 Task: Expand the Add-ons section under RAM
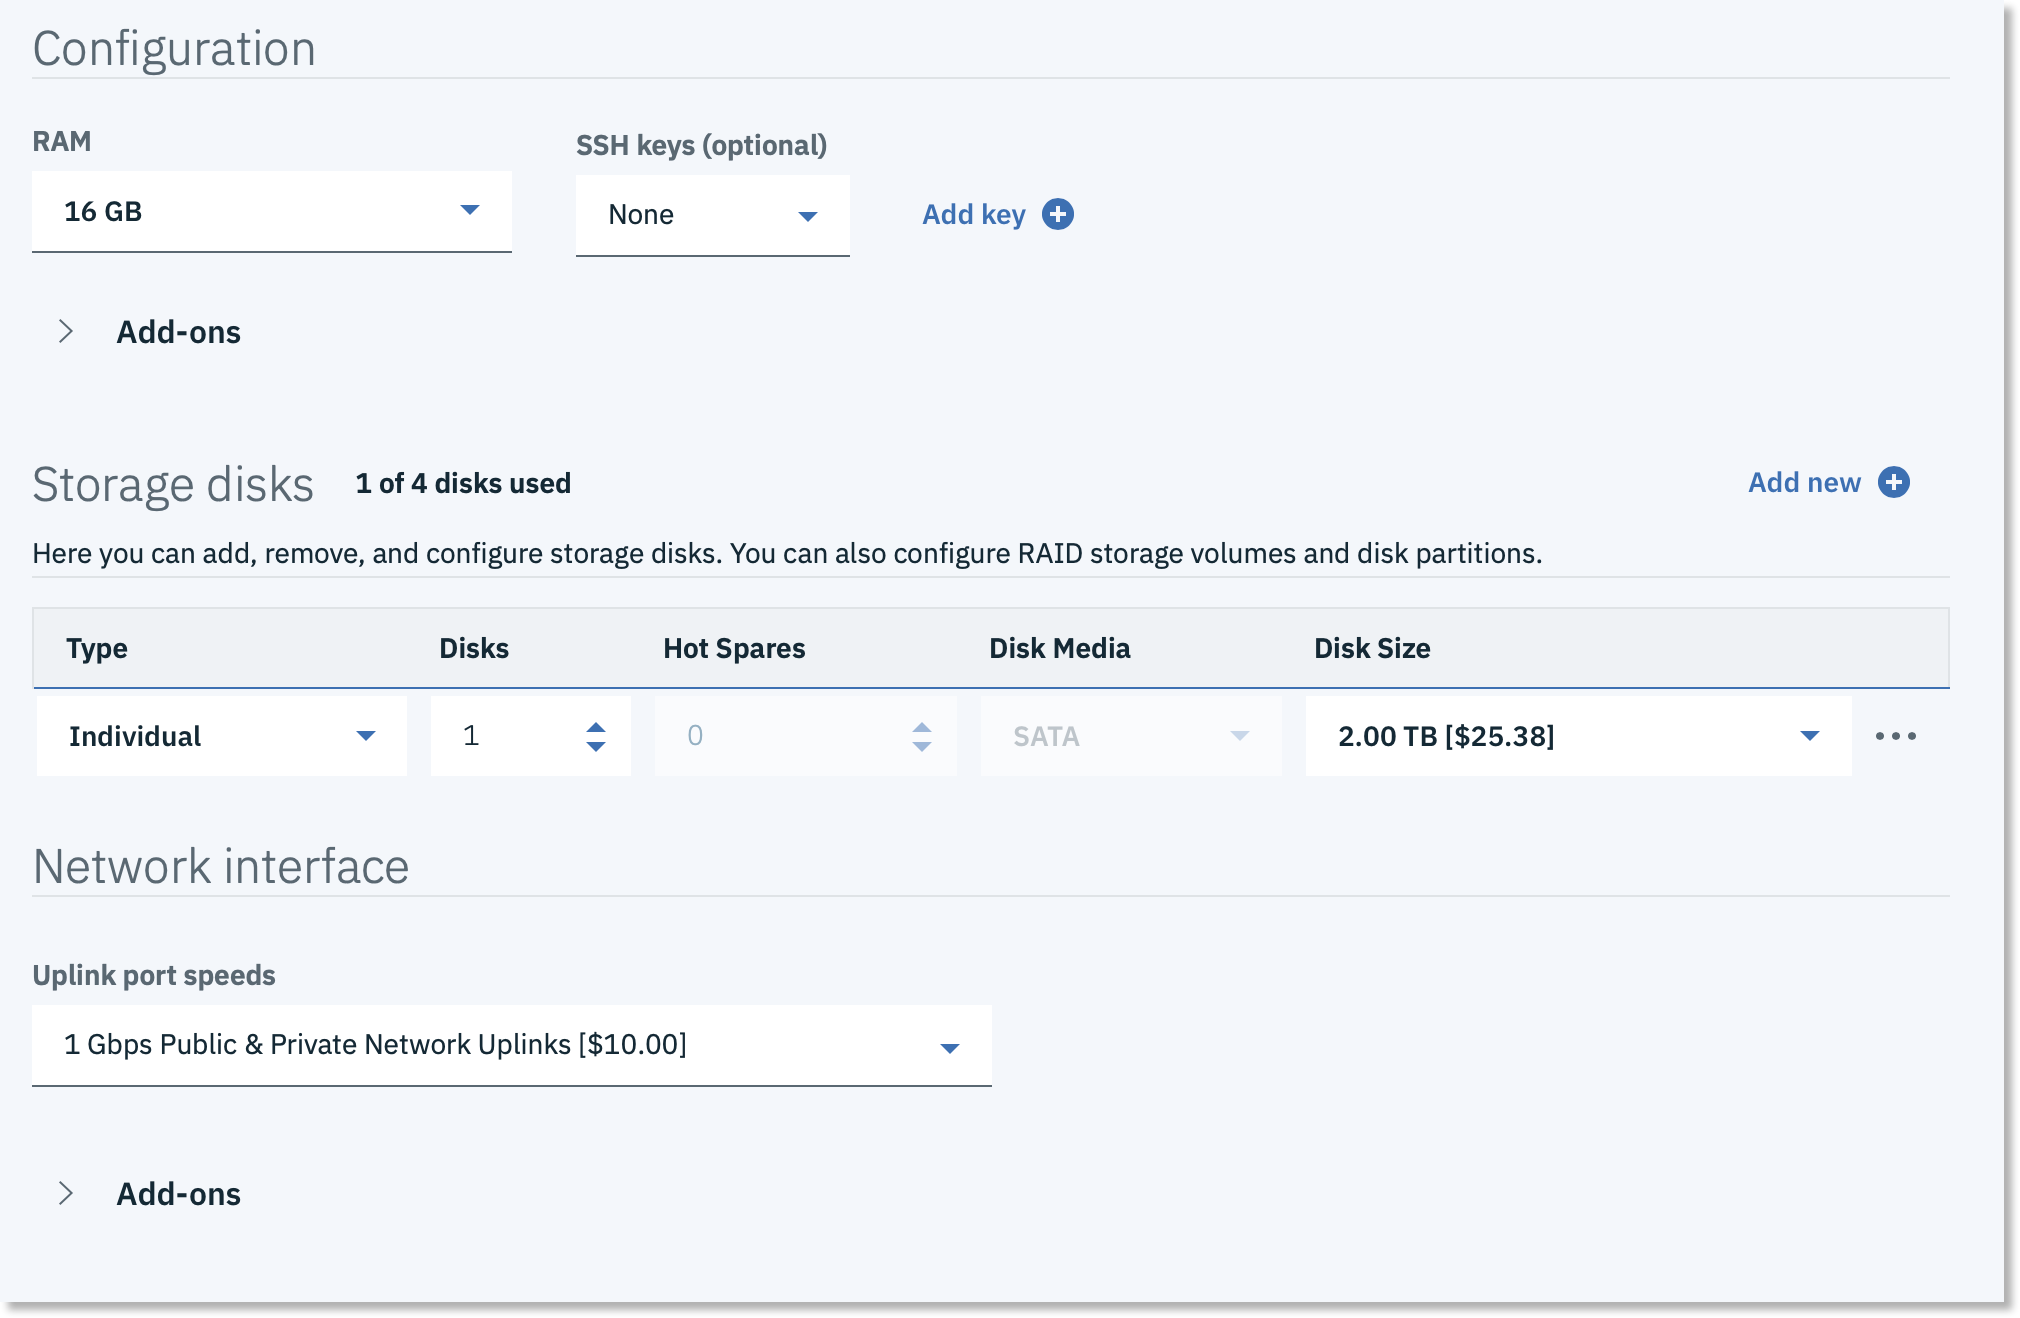coord(150,332)
